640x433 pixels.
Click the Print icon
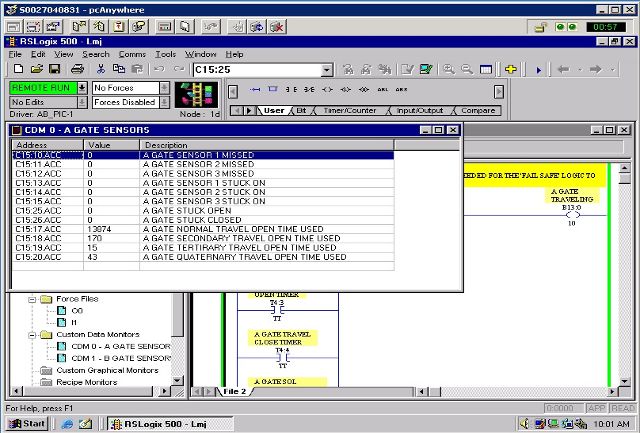click(77, 69)
